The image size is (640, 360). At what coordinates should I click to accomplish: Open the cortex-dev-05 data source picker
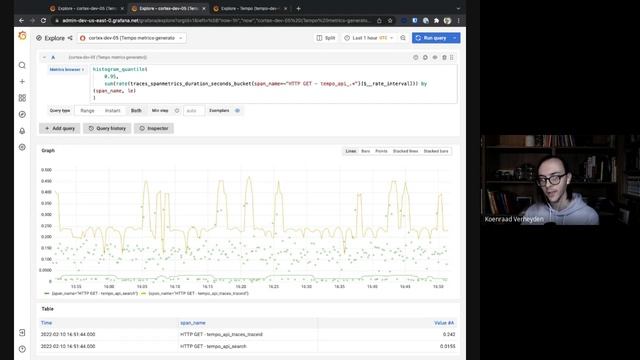131,38
